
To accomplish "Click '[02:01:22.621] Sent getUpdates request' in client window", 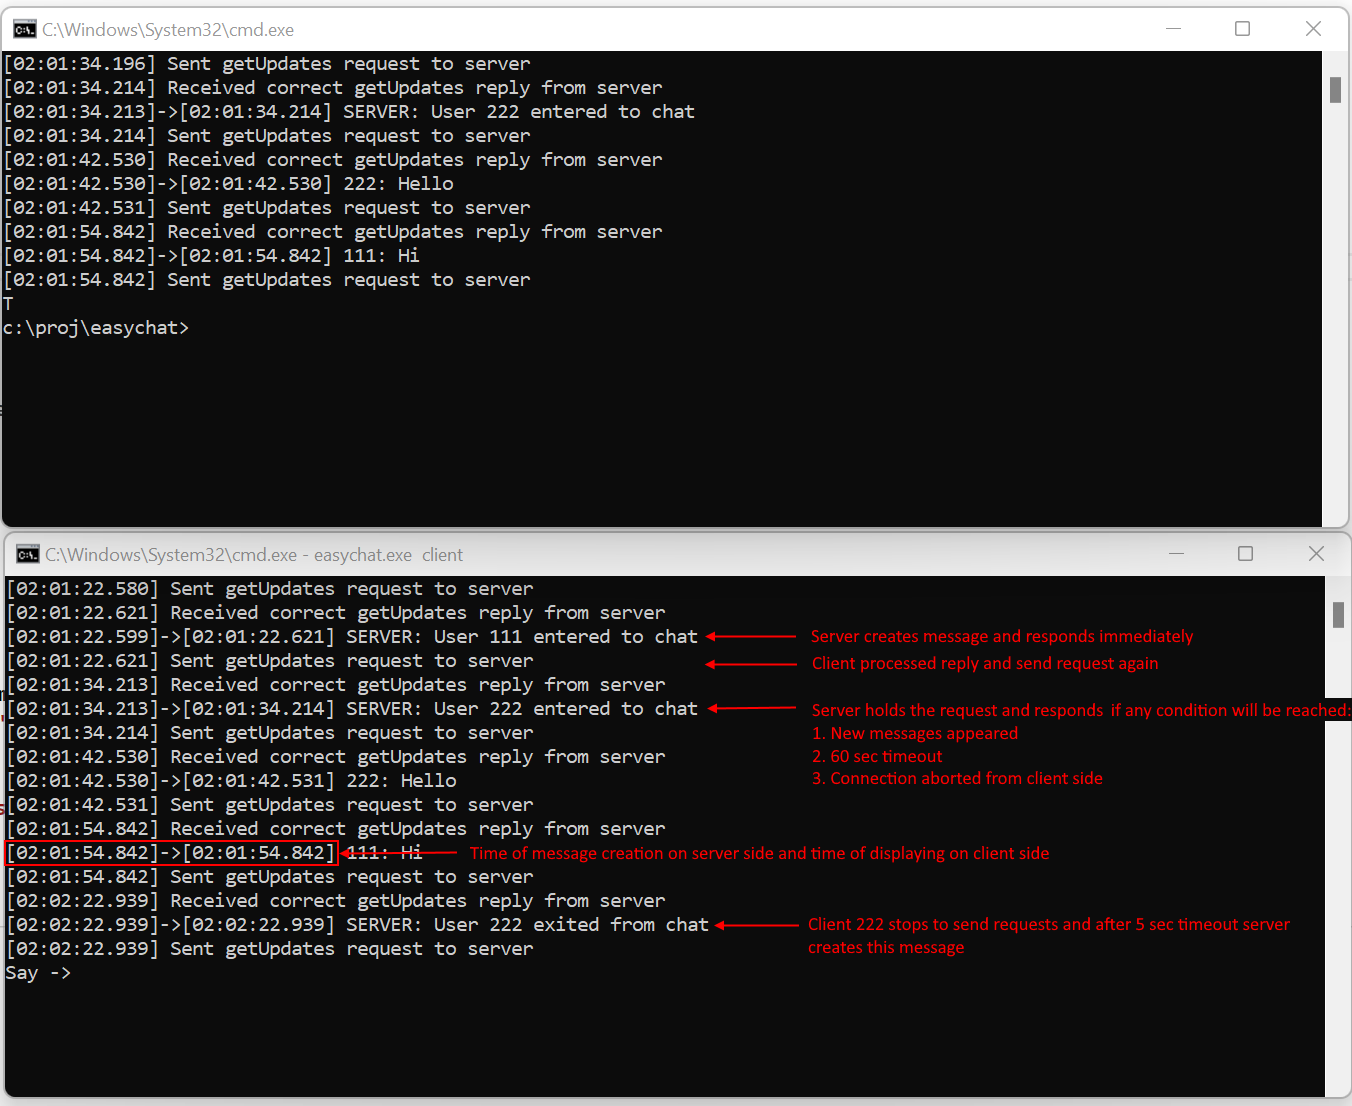I will (x=270, y=661).
